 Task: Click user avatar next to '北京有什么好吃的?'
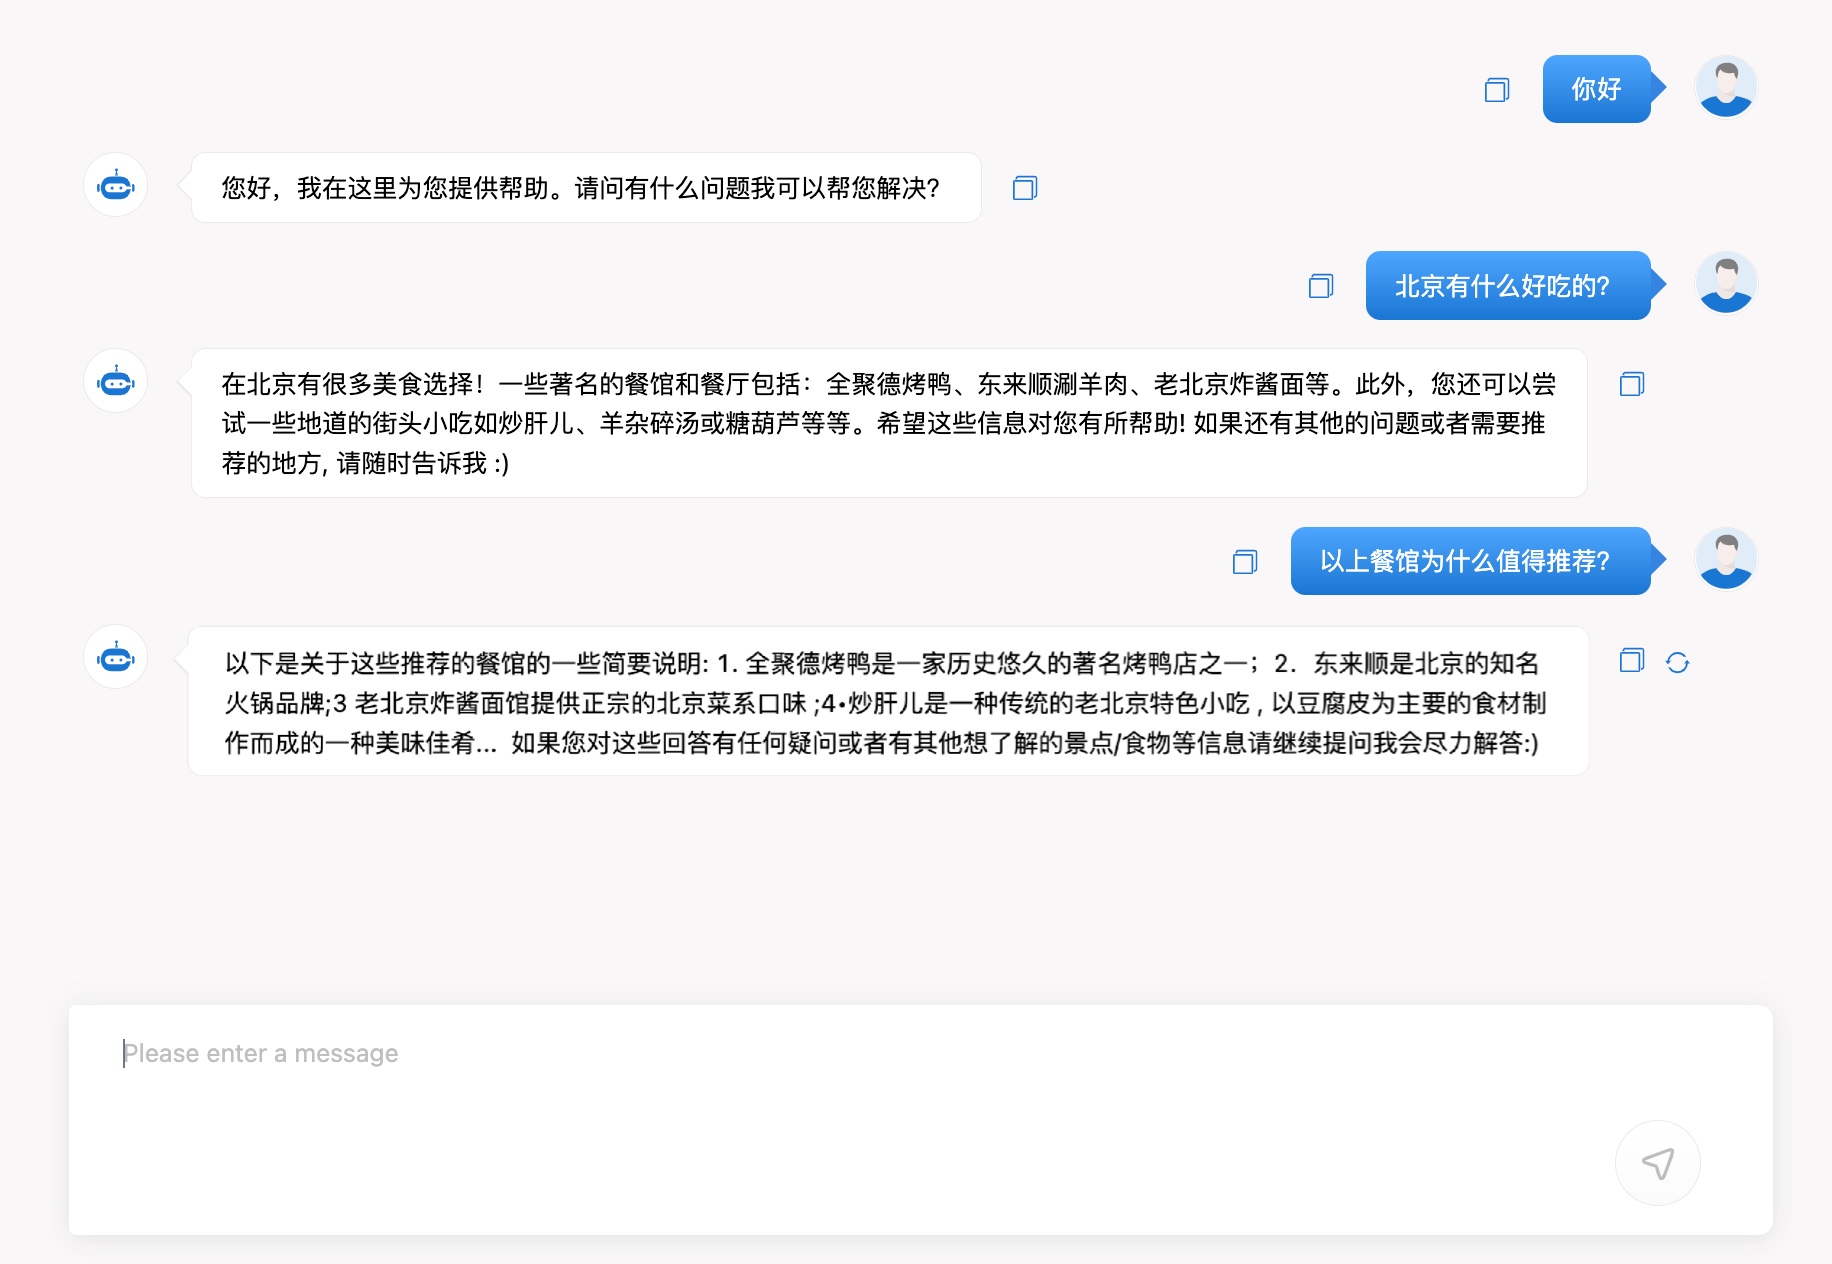(1726, 283)
